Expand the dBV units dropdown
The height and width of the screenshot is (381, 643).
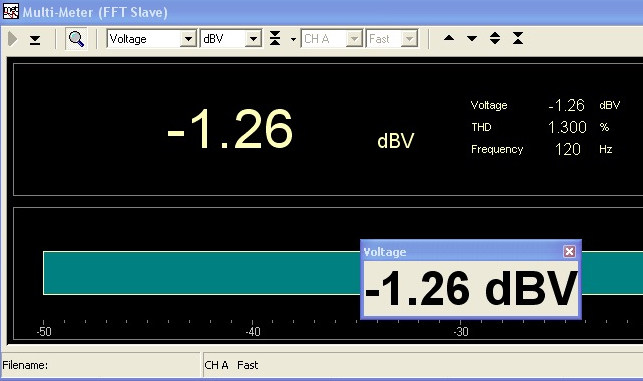pyautogui.click(x=231, y=39)
